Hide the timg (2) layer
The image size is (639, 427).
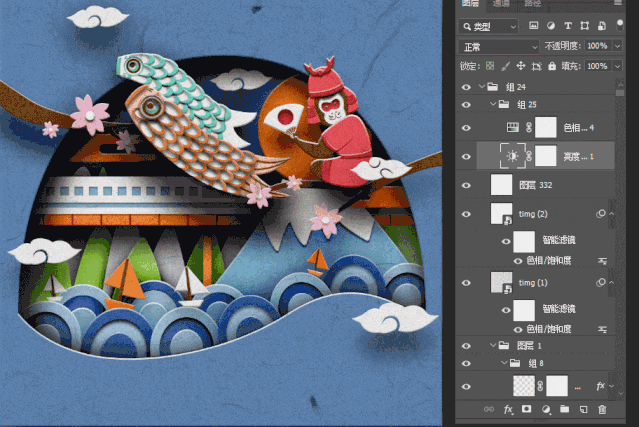pyautogui.click(x=466, y=213)
